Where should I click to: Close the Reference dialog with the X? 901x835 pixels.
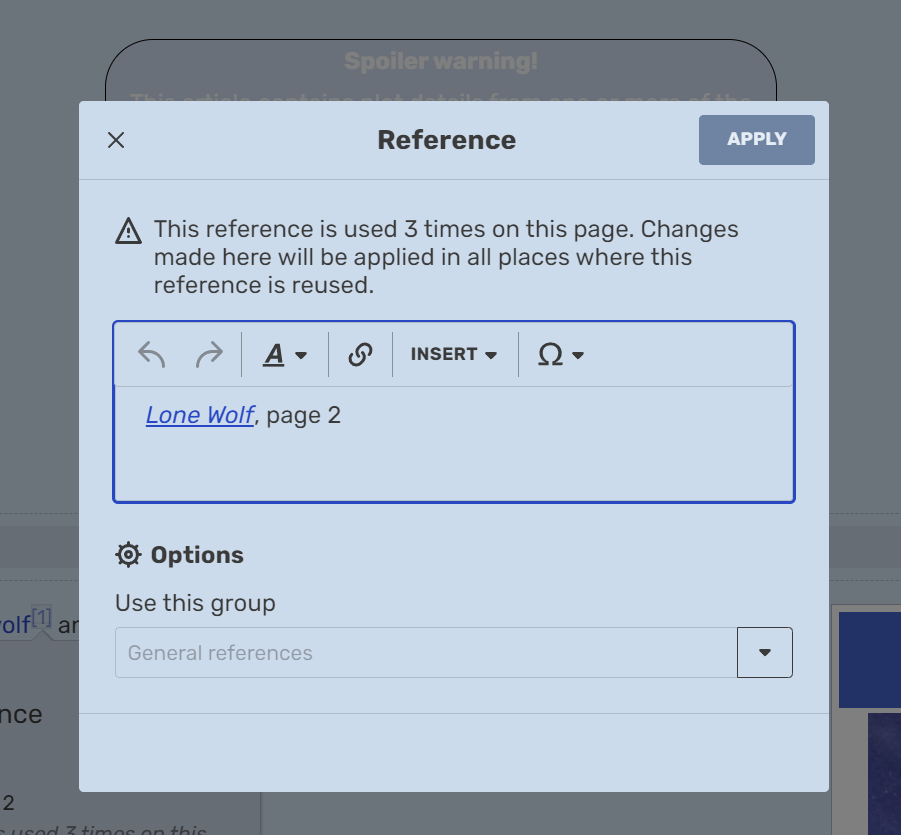tap(116, 140)
